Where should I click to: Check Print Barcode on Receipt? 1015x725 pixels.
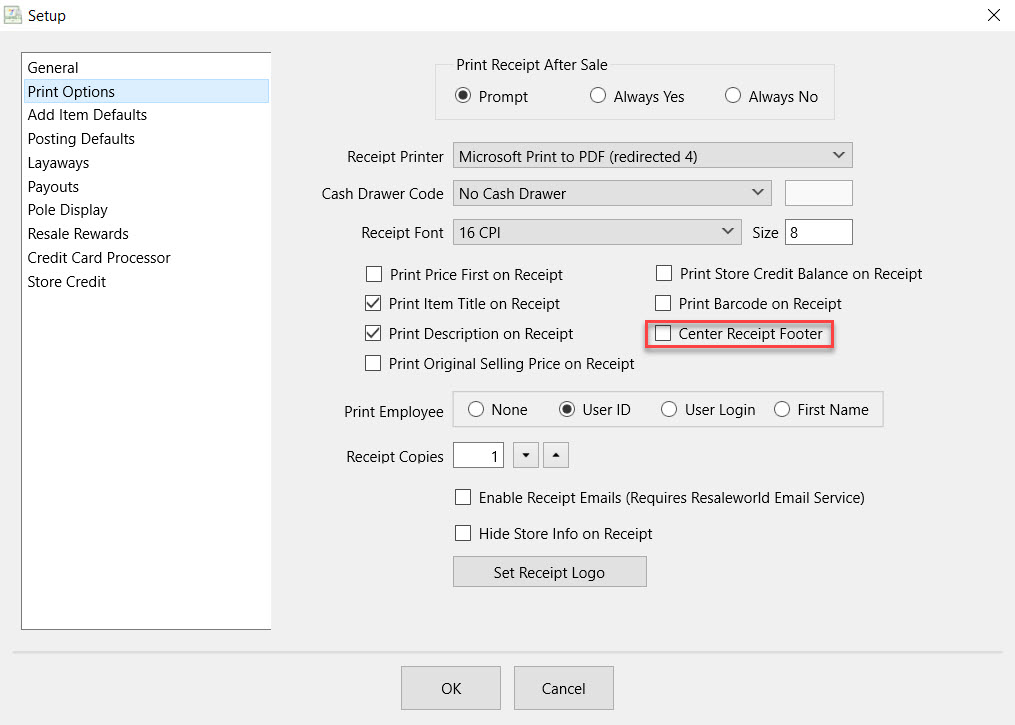tap(664, 303)
